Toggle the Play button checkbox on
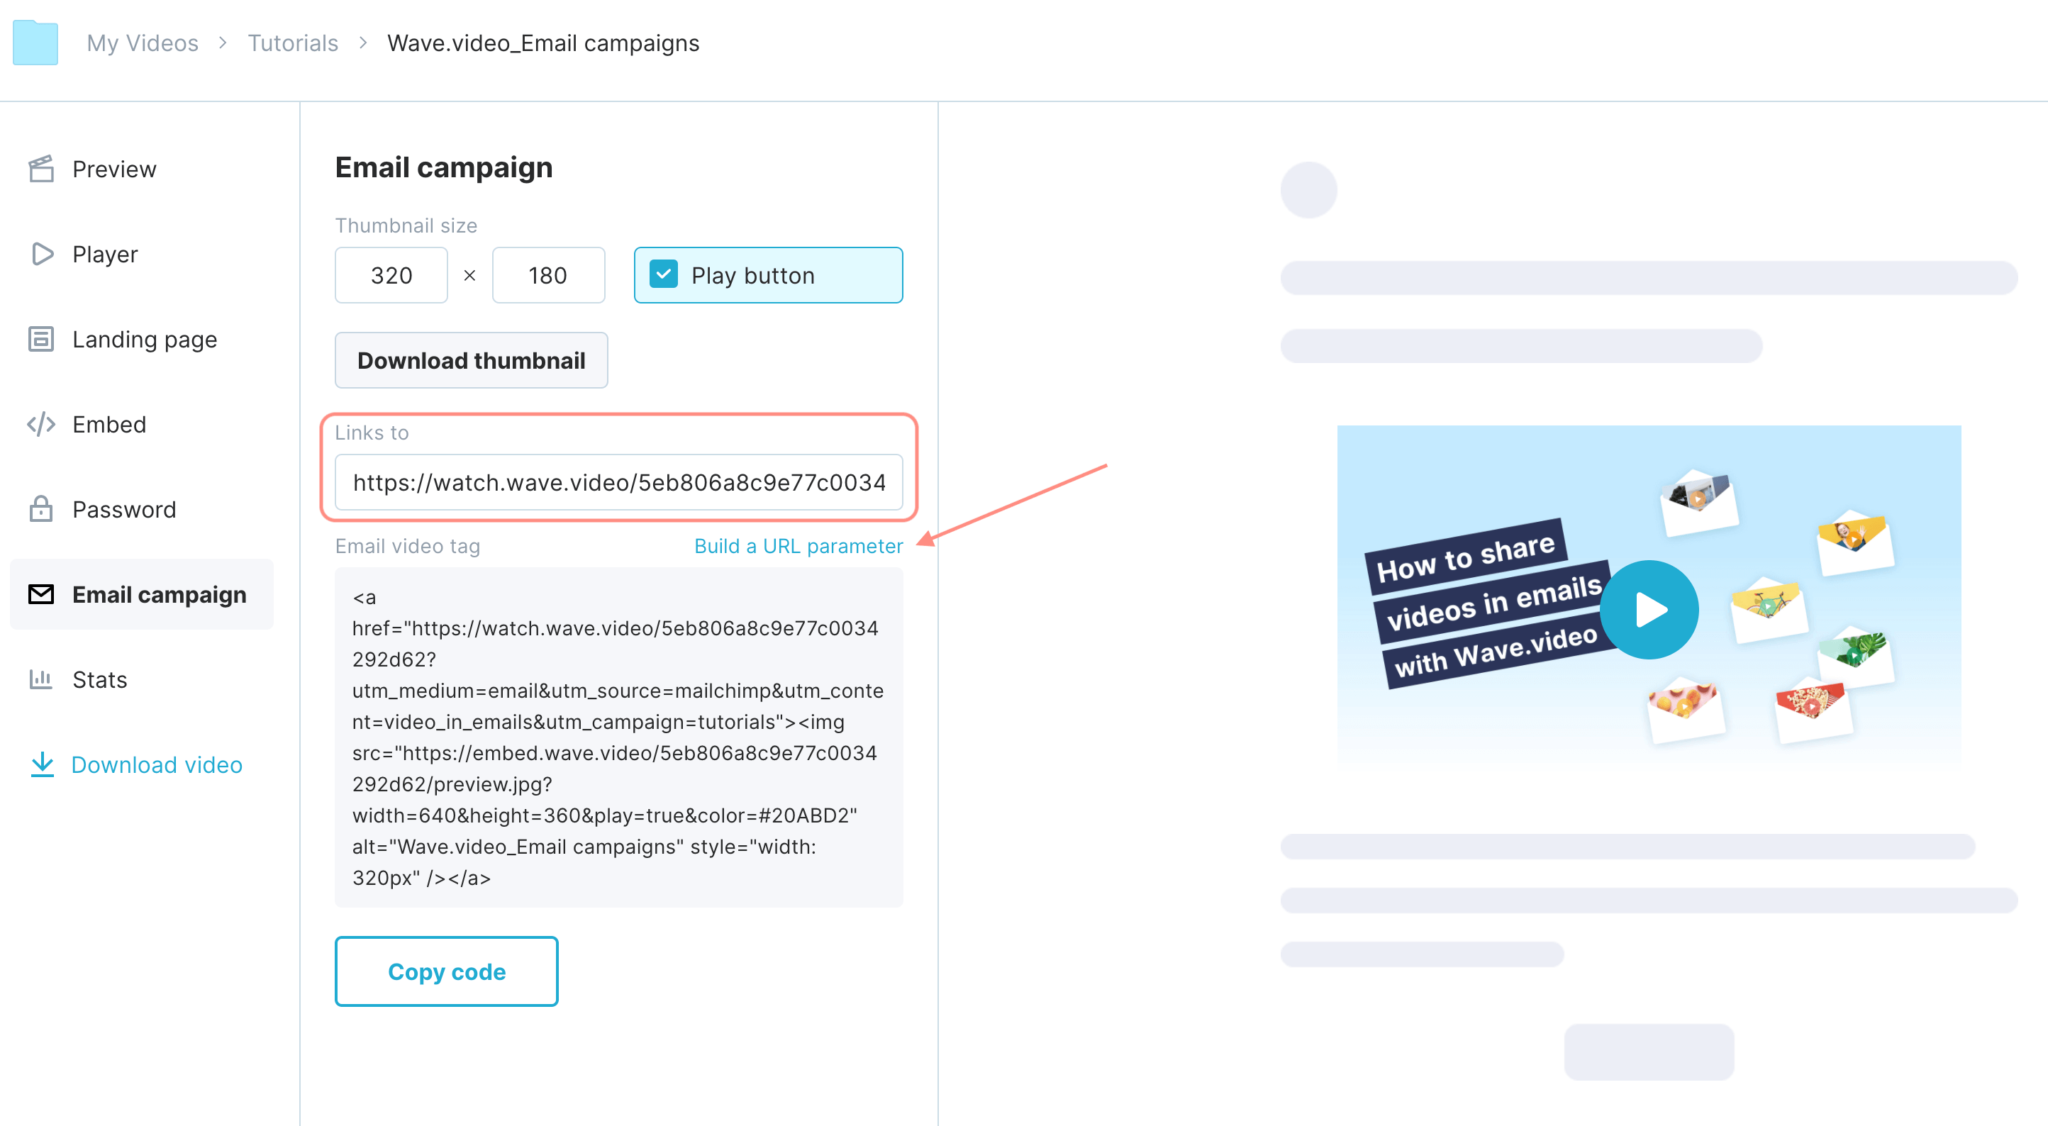Viewport: 2048px width, 1126px height. pos(663,275)
